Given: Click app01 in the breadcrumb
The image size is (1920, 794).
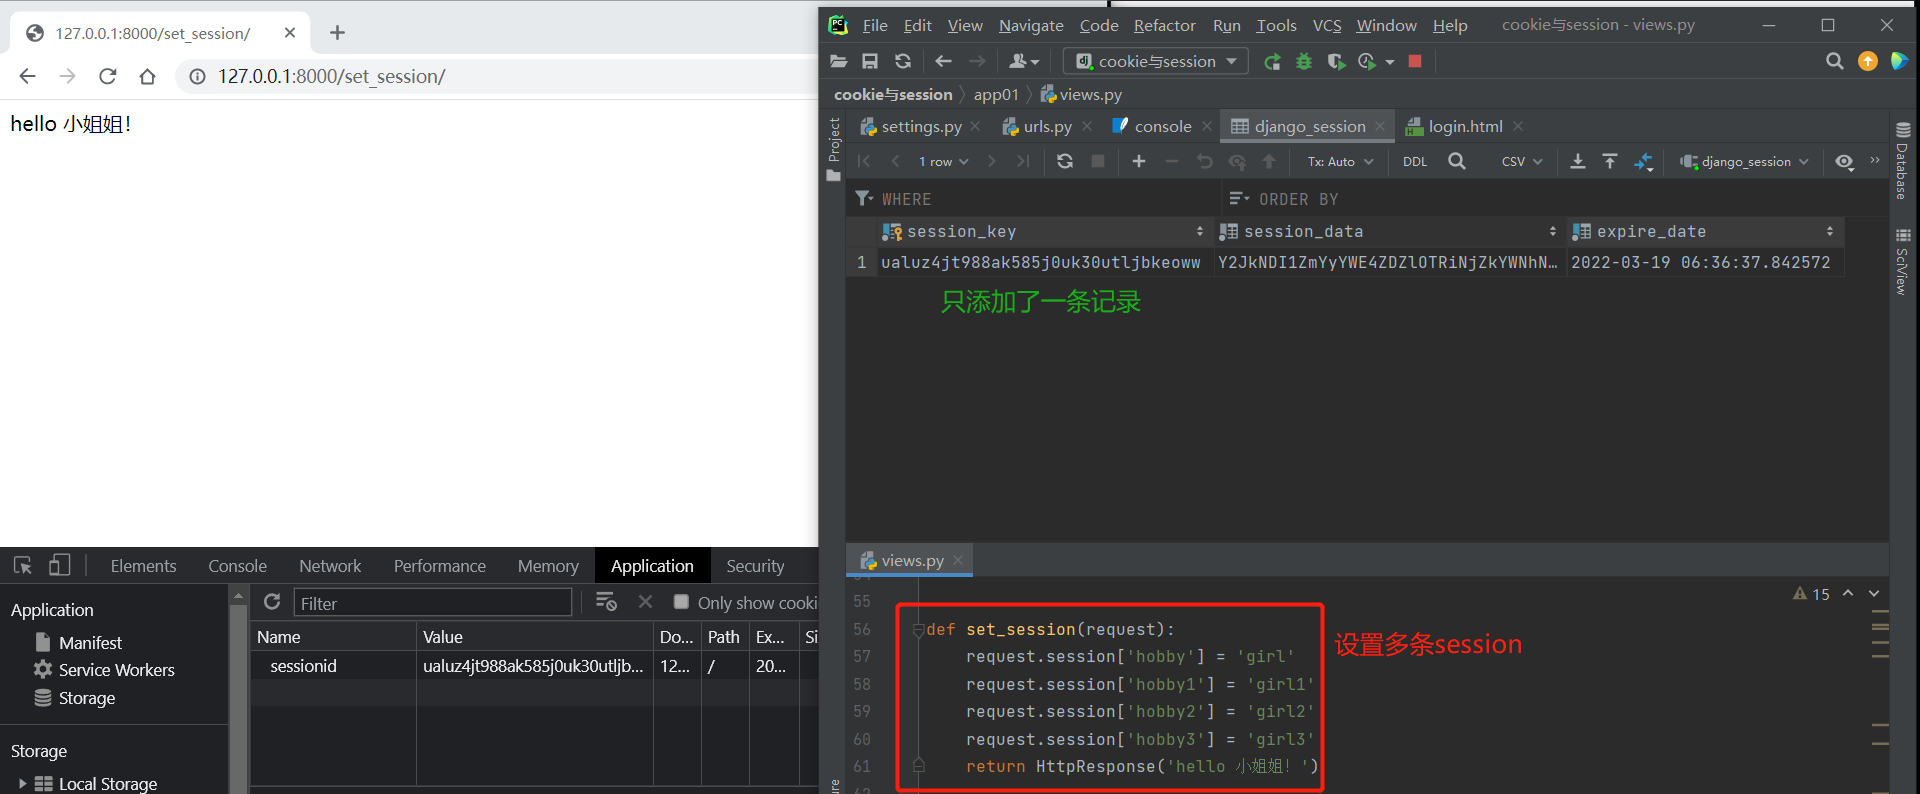Looking at the screenshot, I should coord(996,94).
